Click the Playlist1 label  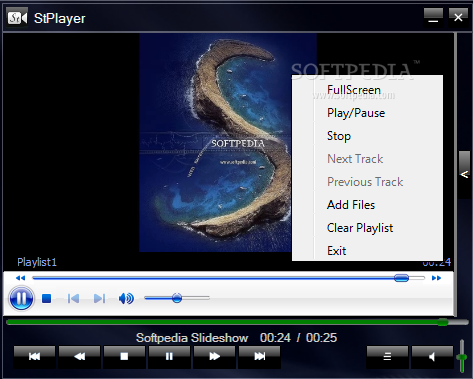(x=37, y=262)
